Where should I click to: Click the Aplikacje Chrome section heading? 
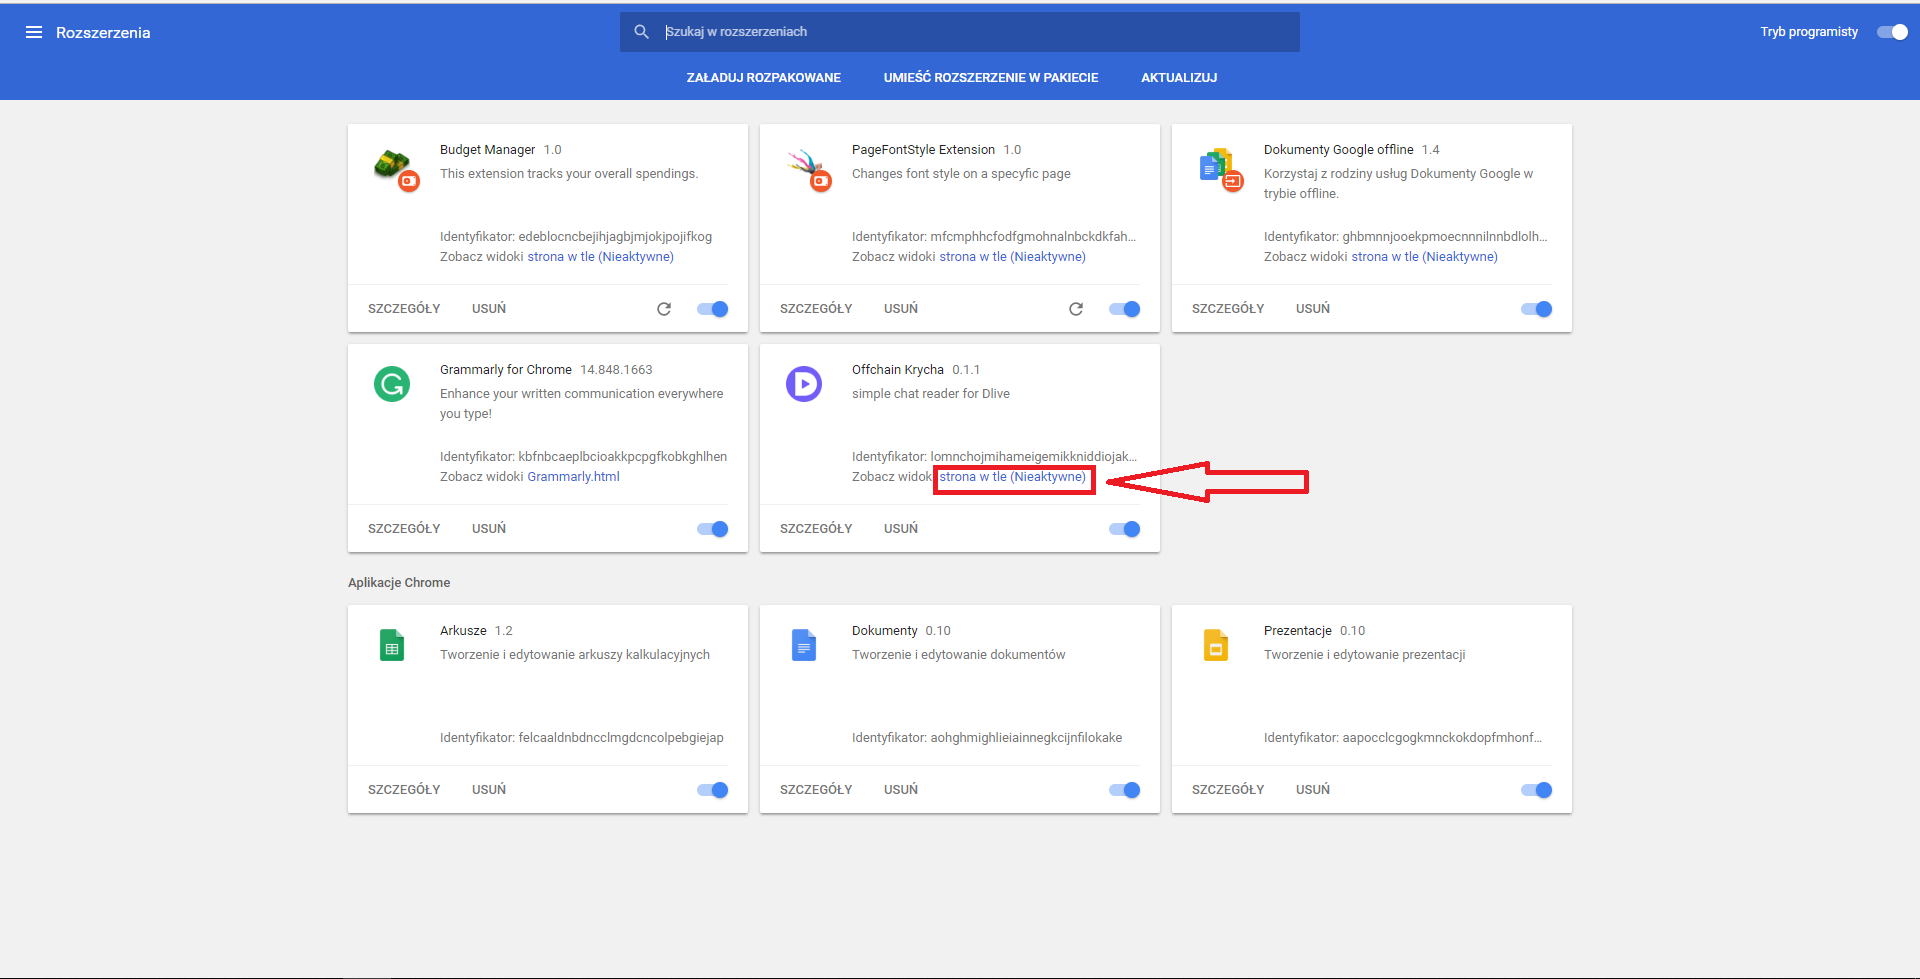tap(399, 583)
